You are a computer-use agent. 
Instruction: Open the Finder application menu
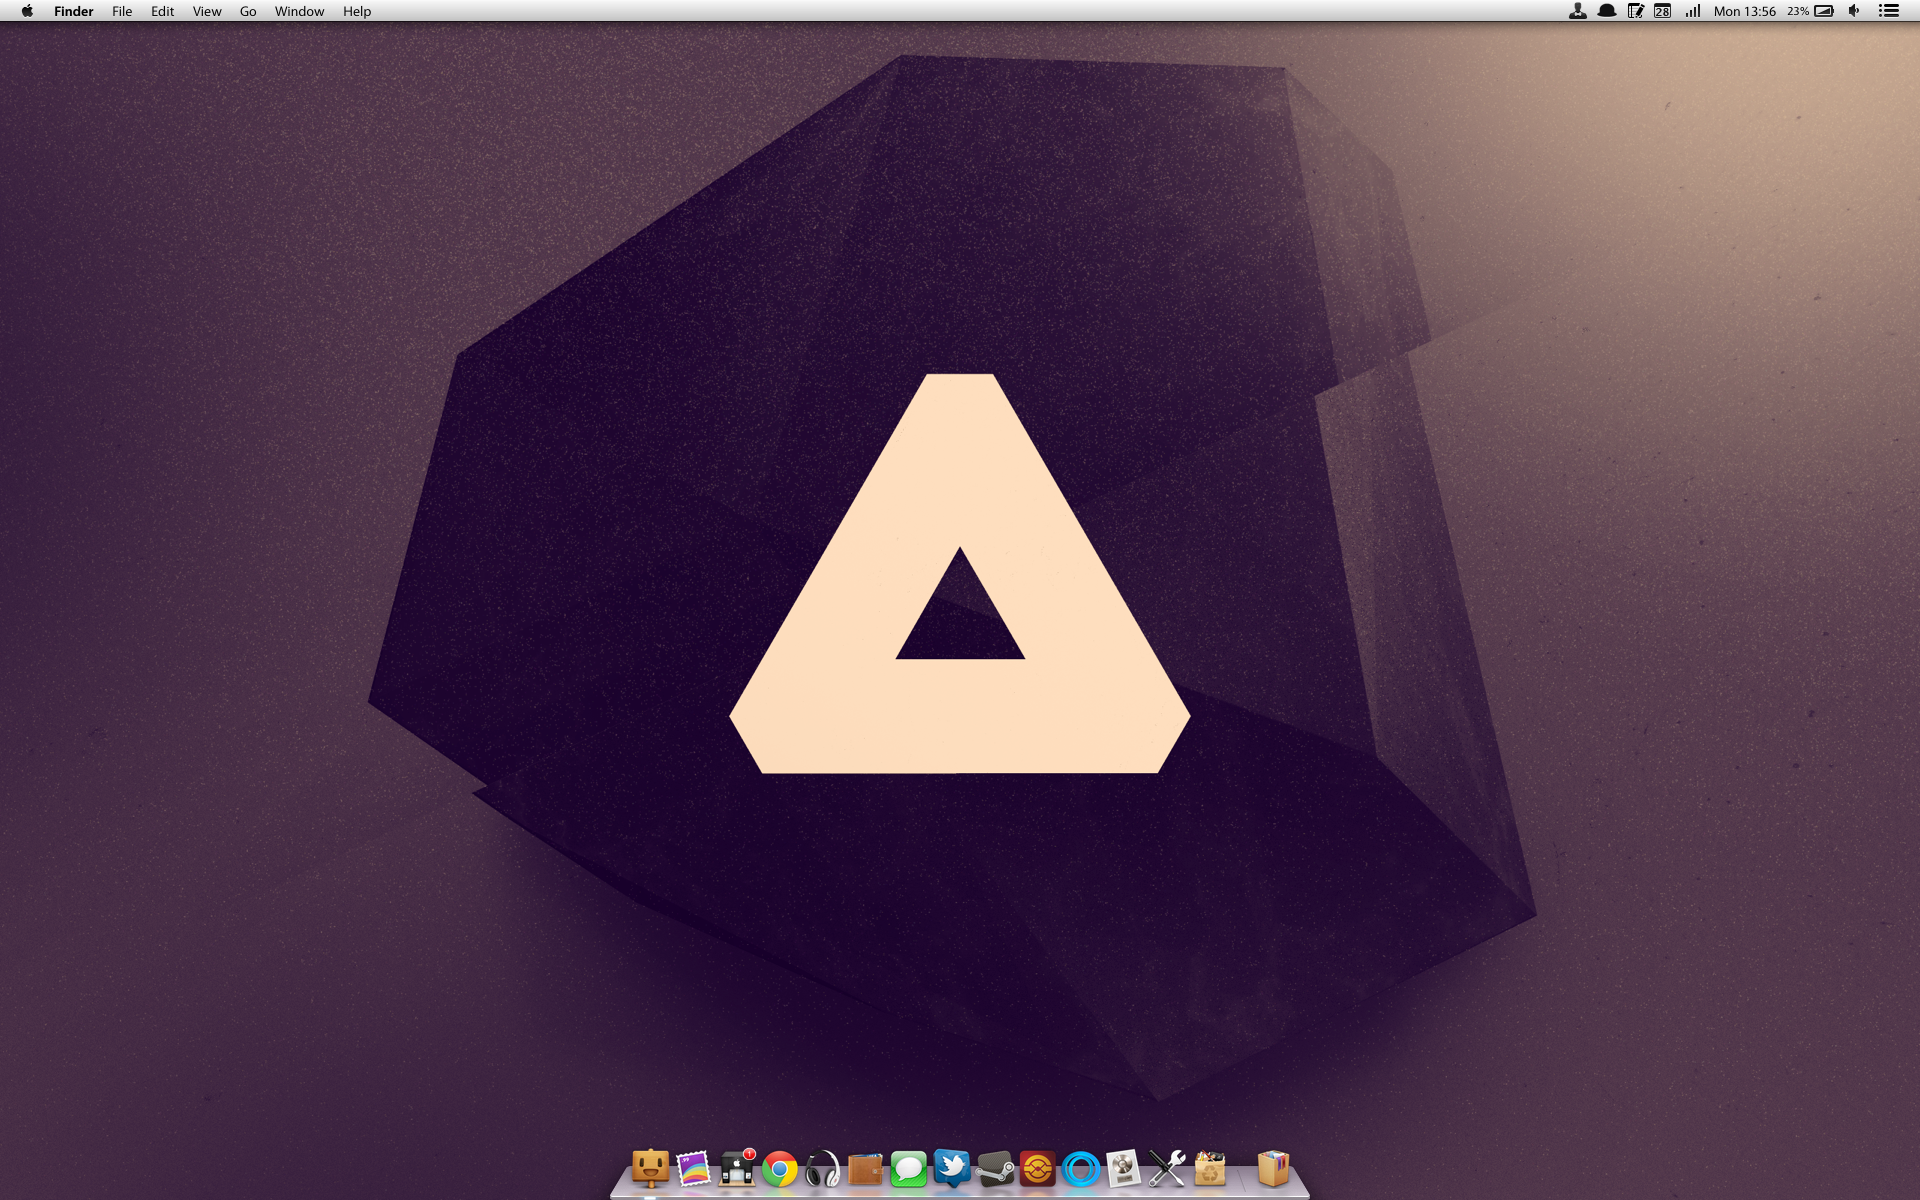74,11
